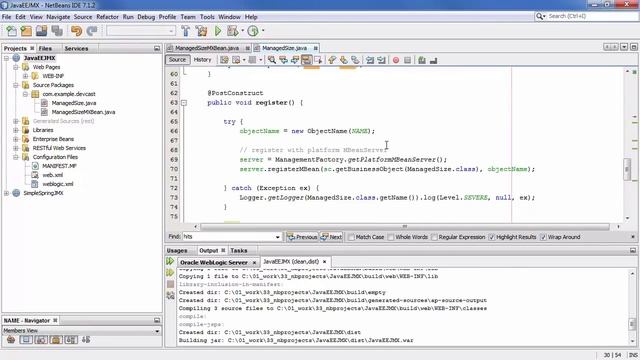Switch to the Files tab
Image resolution: width=640 pixels, height=360 pixels.
(45, 48)
